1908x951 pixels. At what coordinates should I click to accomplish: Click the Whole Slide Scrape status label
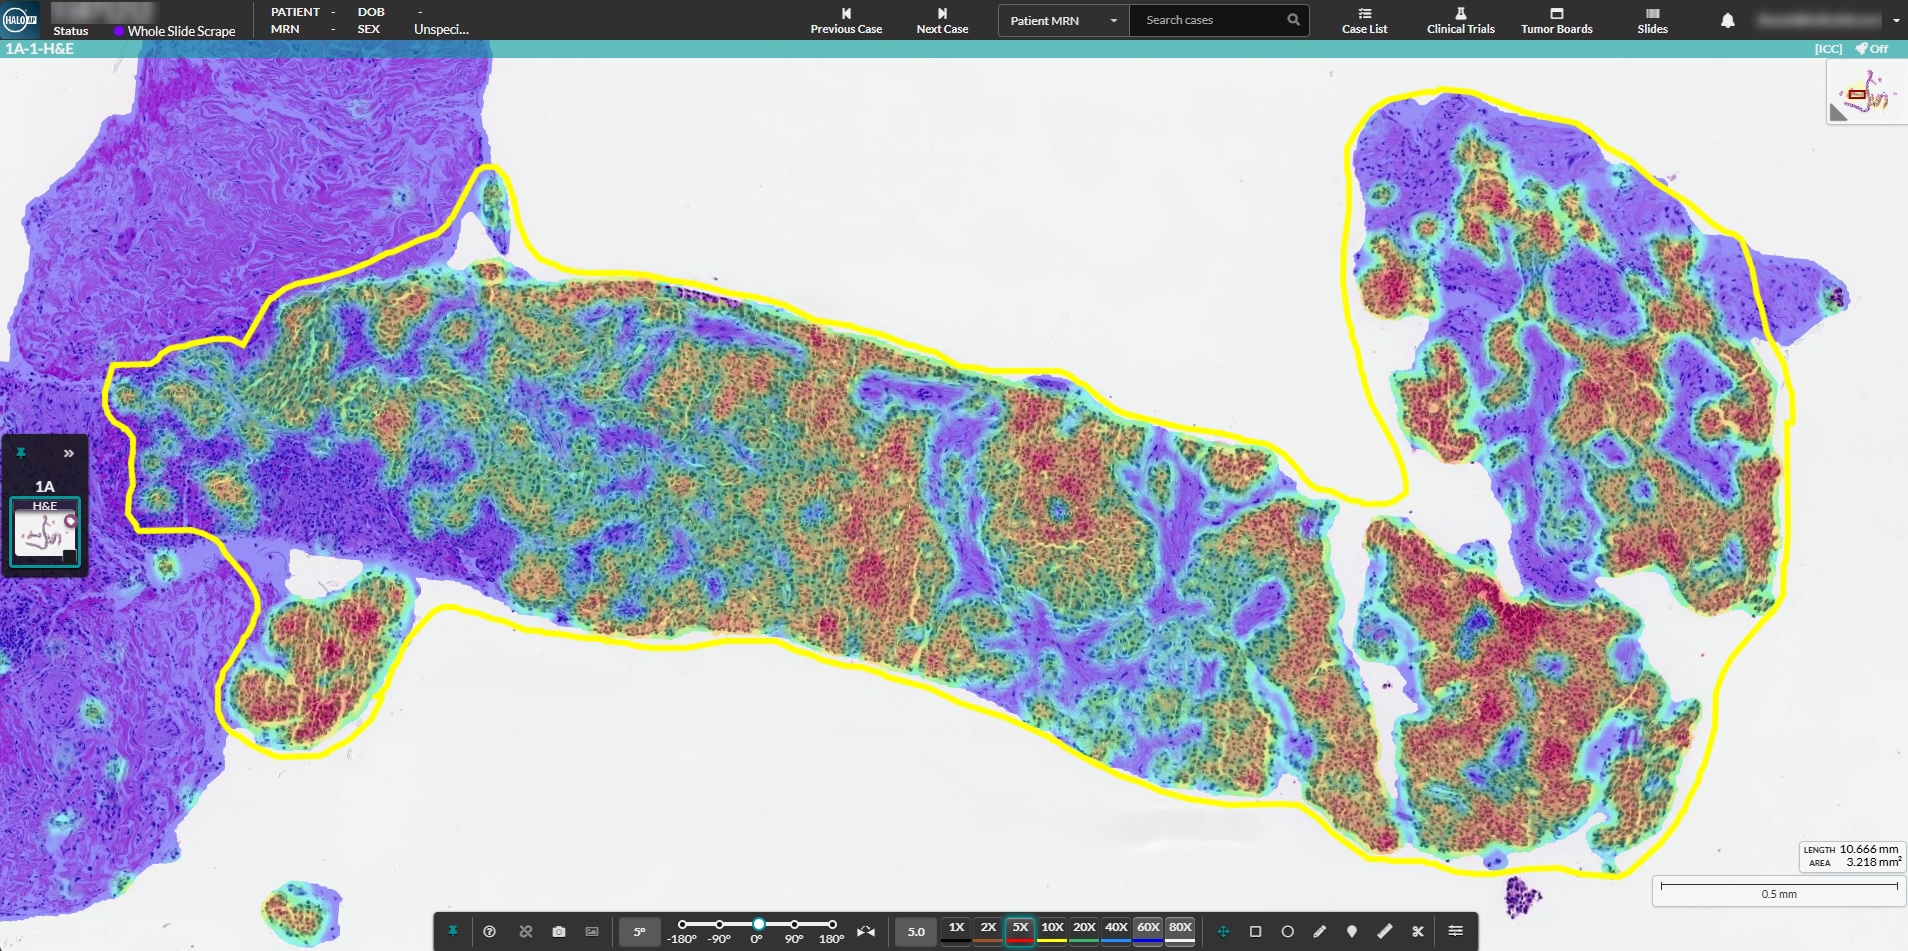point(181,31)
